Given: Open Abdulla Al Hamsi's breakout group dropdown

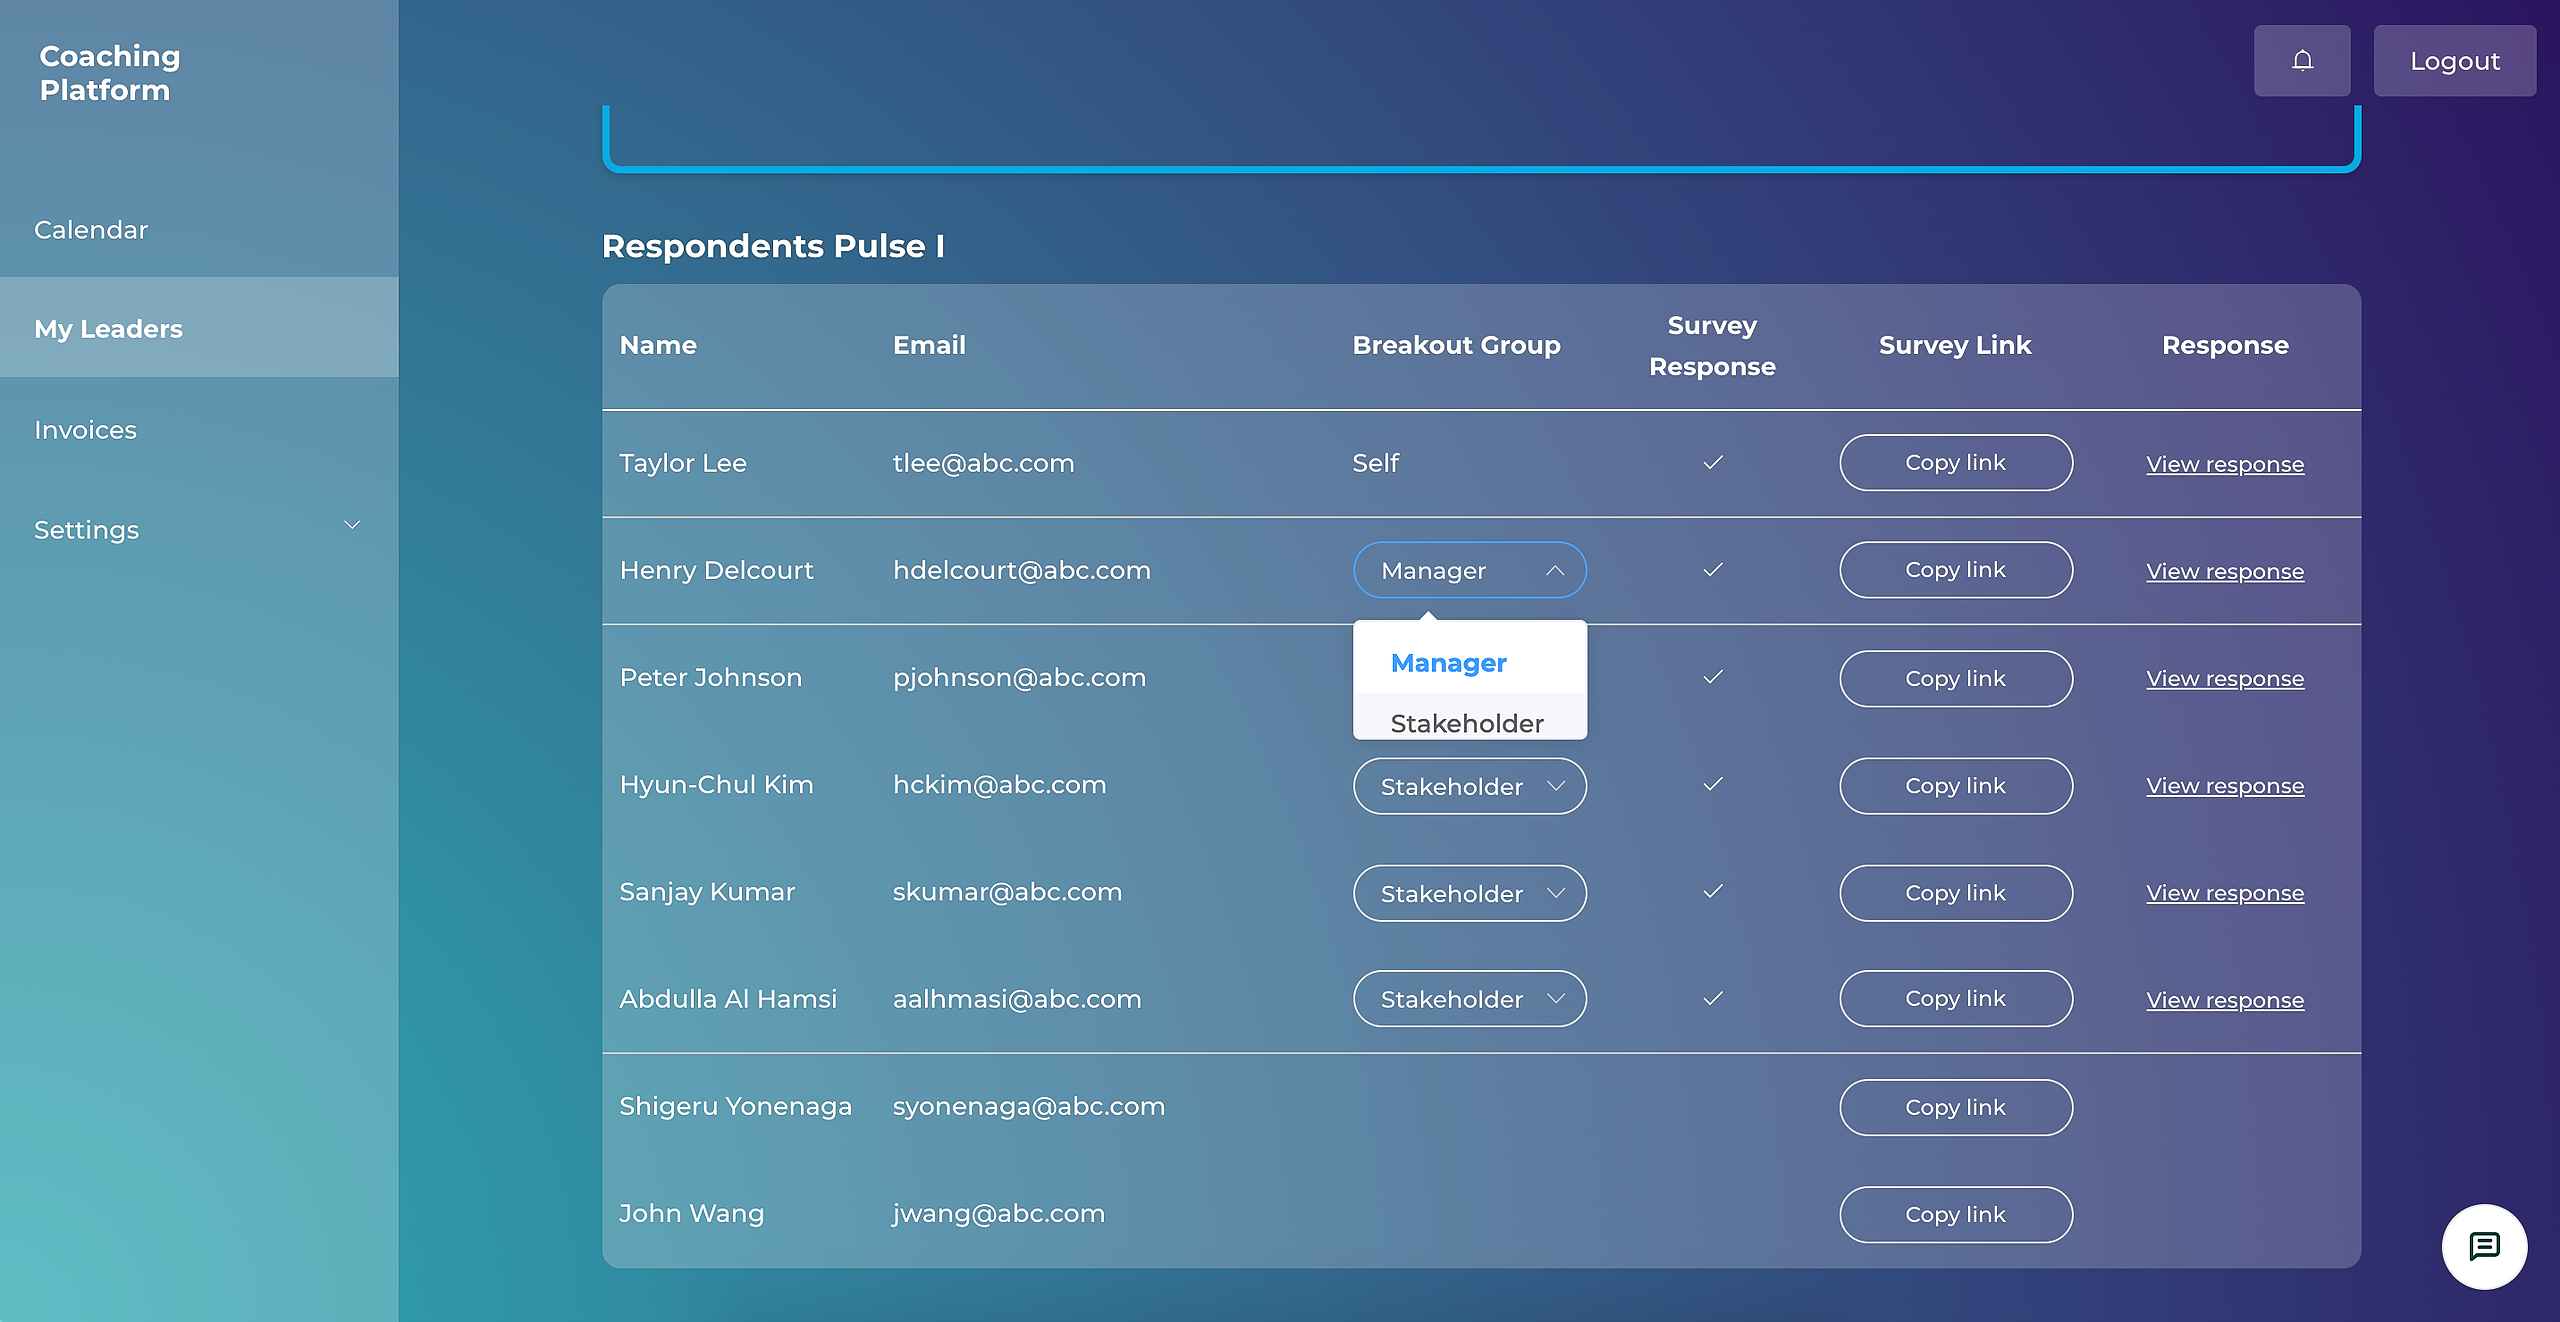Looking at the screenshot, I should point(1469,999).
